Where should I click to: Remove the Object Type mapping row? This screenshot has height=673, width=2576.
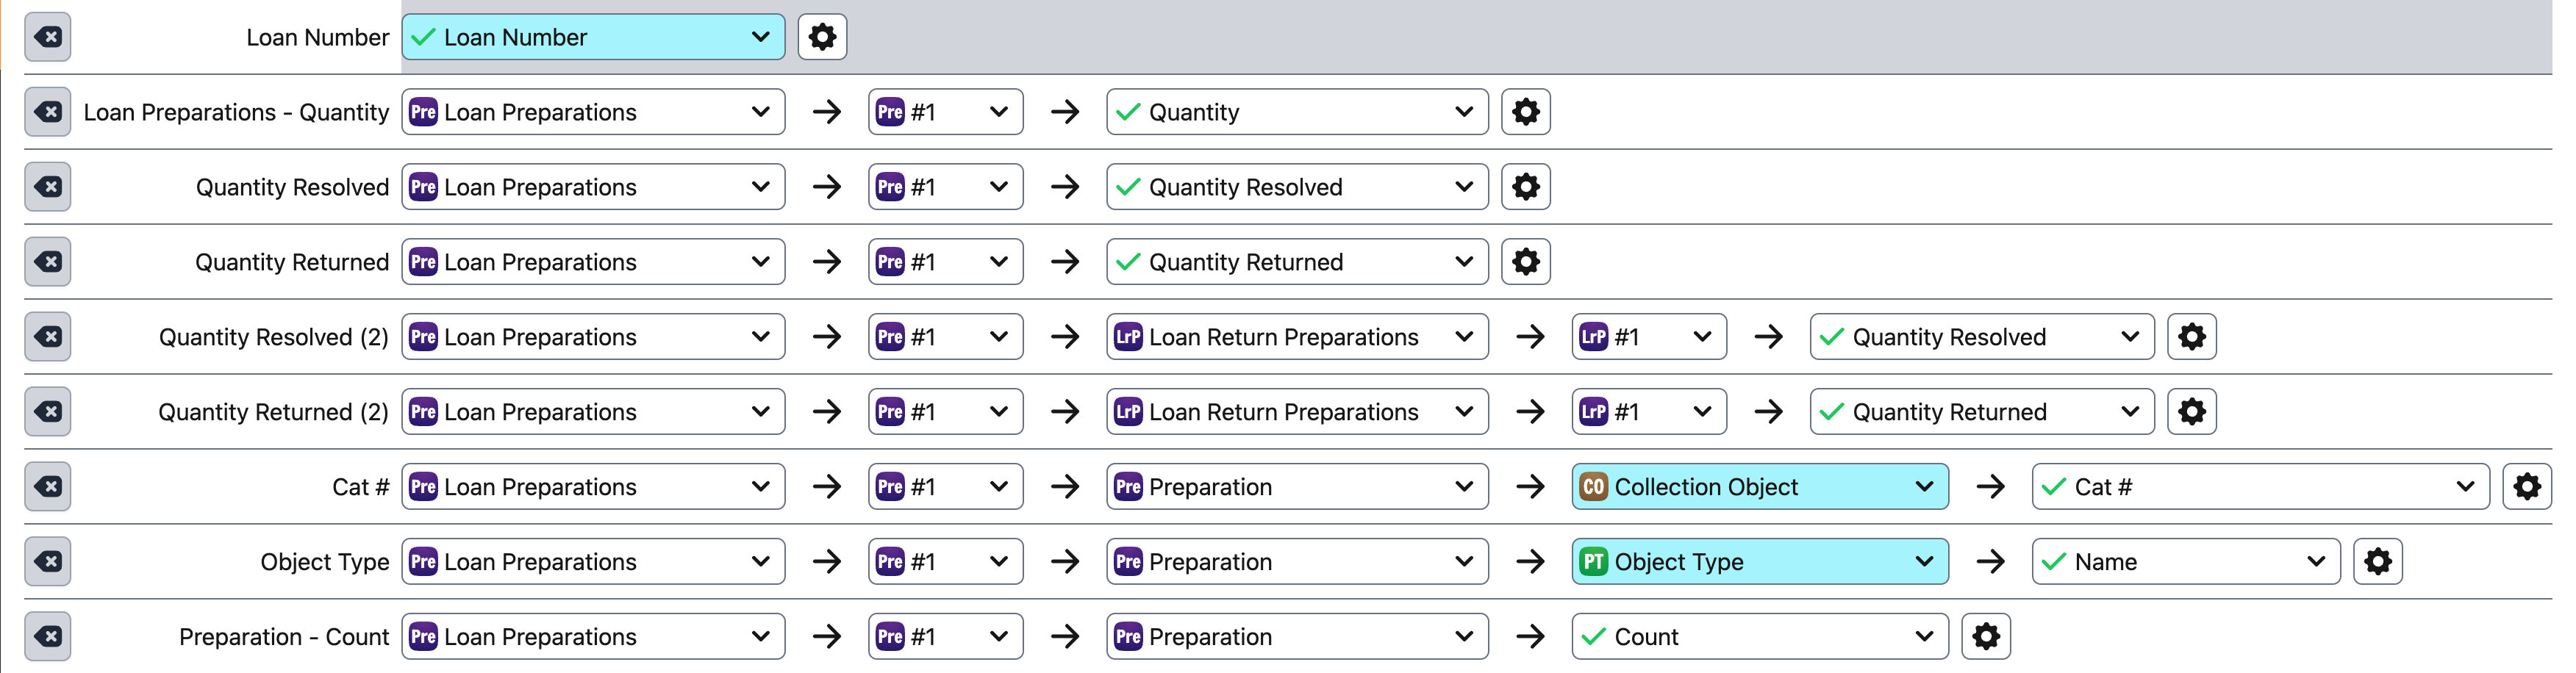(x=47, y=562)
